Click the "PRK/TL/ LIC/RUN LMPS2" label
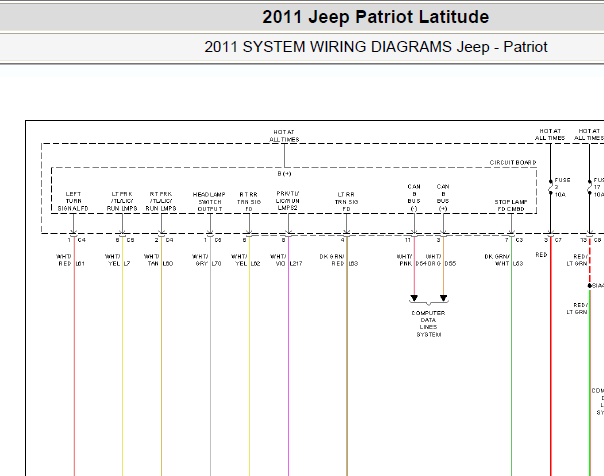Screen dimensions: 604x476 (x=288, y=201)
